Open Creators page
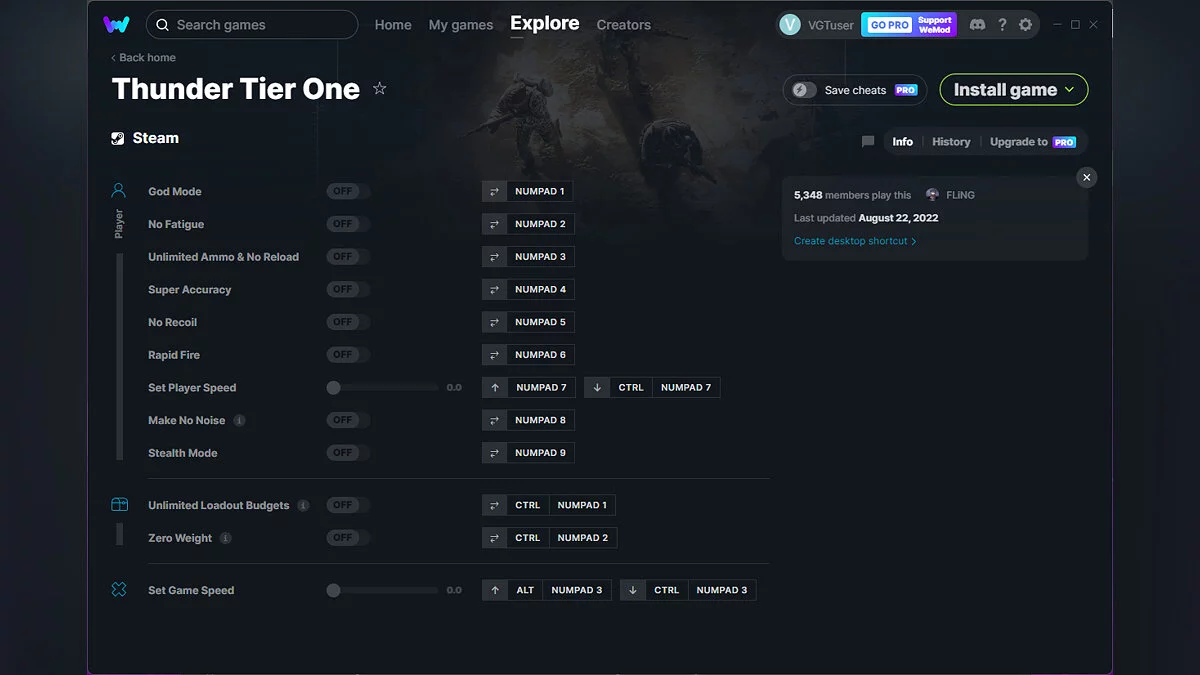Viewport: 1200px width, 675px height. (x=624, y=25)
